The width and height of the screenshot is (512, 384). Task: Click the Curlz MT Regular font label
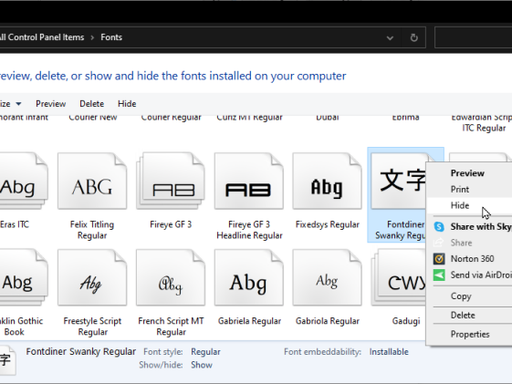(x=249, y=118)
